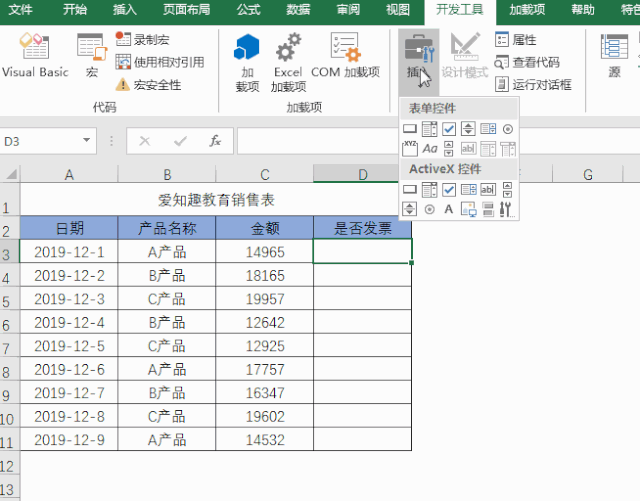The height and width of the screenshot is (501, 640).
Task: Click the formula confirm checkmark button
Action: click(180, 141)
